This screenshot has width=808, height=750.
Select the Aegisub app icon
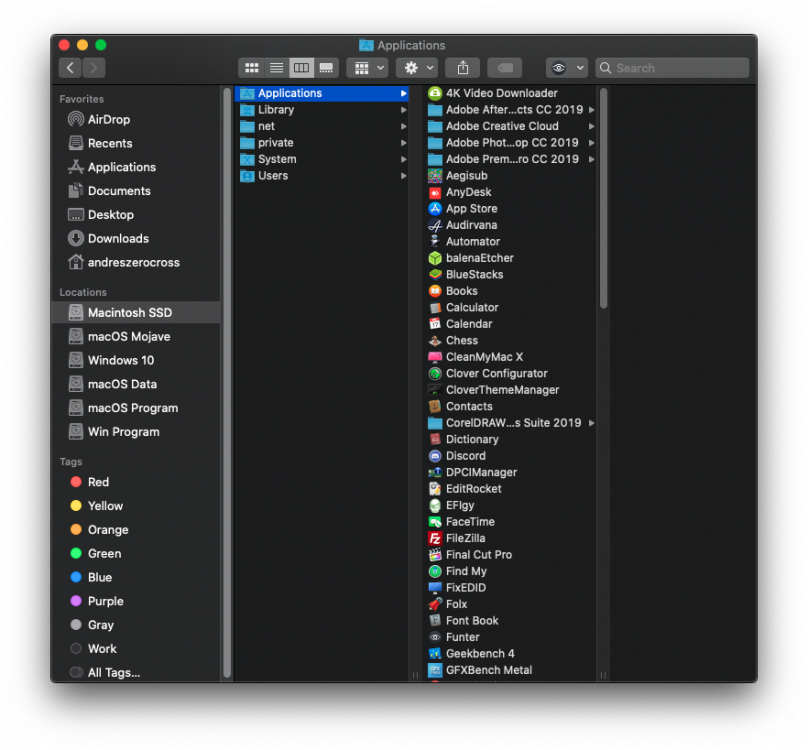coord(435,176)
